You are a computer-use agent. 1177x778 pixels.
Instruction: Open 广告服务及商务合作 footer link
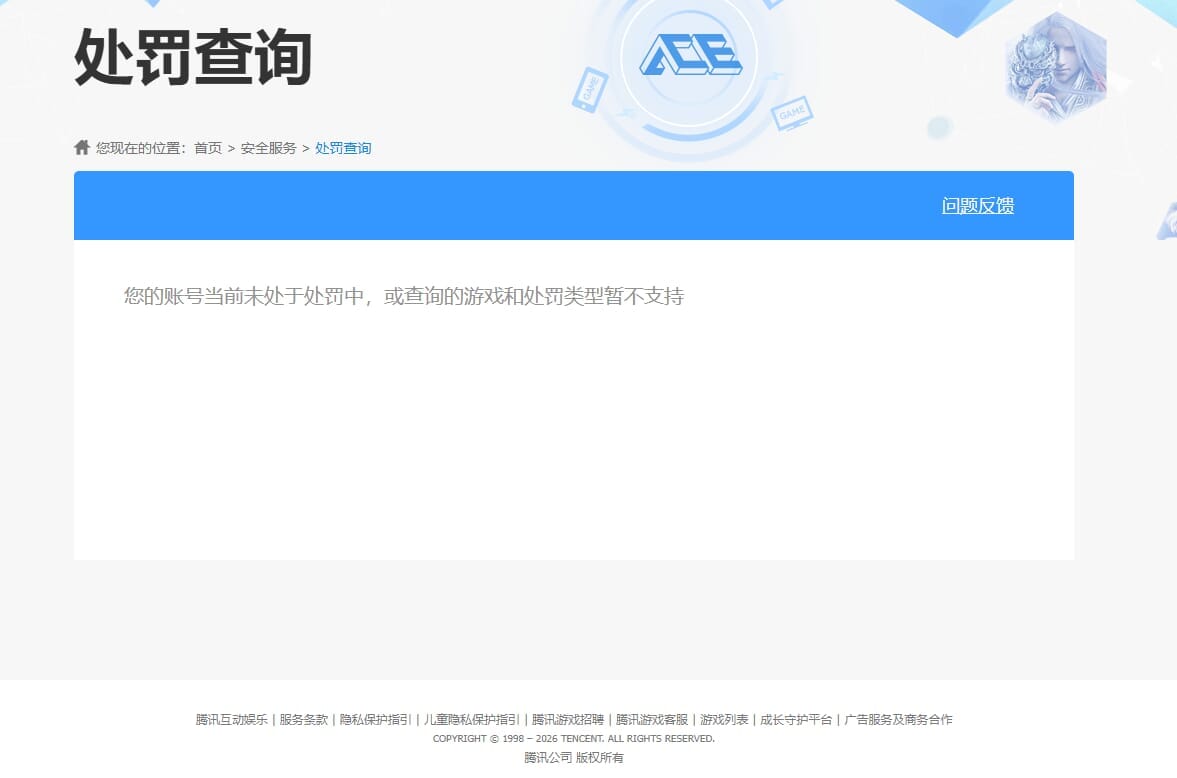point(898,719)
